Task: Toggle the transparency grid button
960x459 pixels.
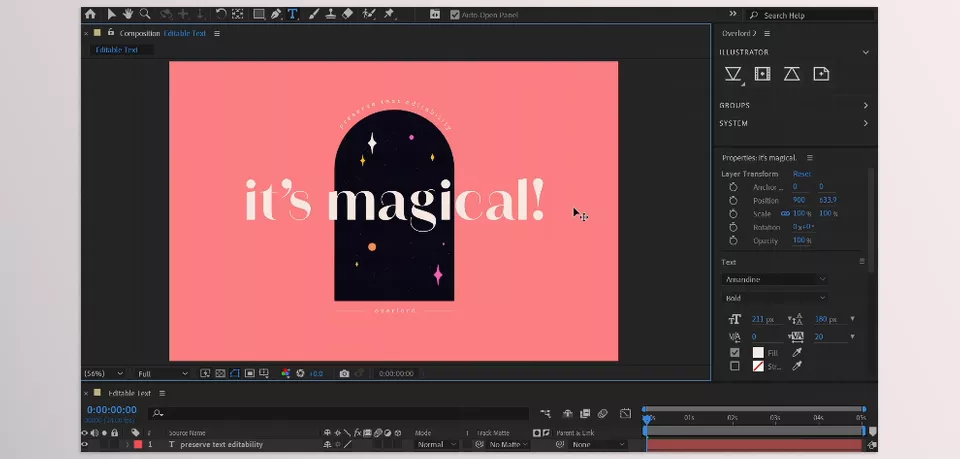Action: (x=220, y=373)
